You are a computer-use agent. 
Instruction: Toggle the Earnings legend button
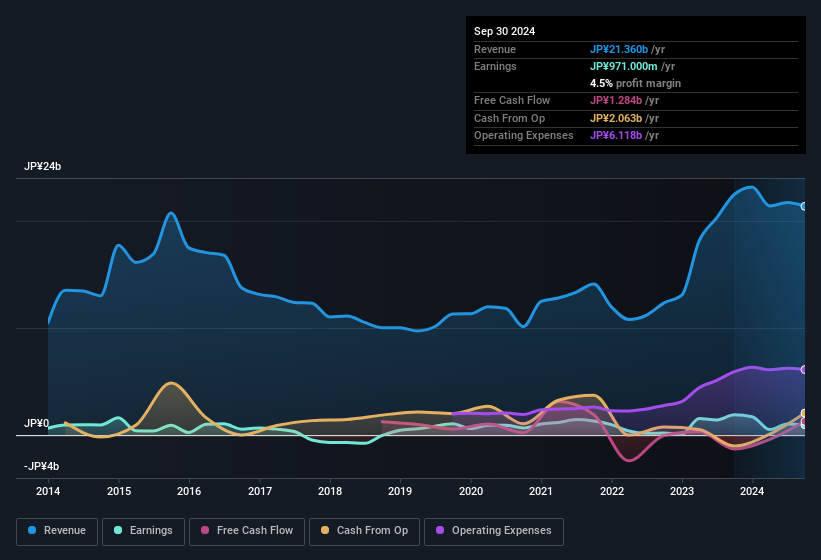click(x=143, y=531)
